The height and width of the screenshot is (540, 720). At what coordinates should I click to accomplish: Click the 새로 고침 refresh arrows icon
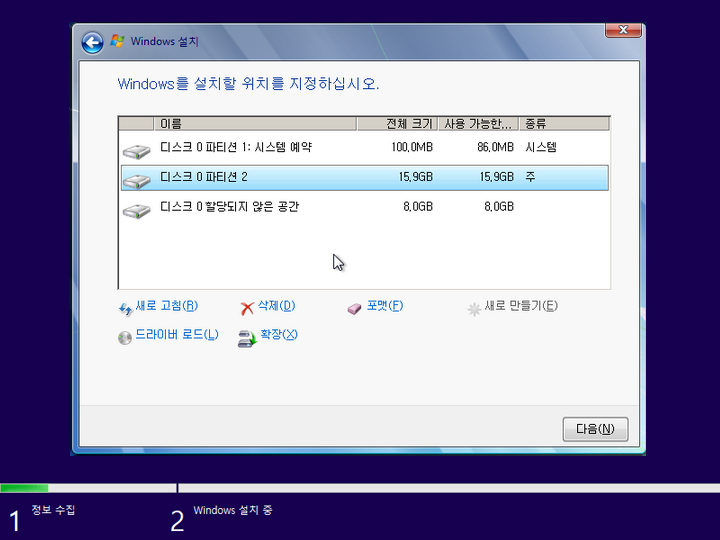point(125,309)
